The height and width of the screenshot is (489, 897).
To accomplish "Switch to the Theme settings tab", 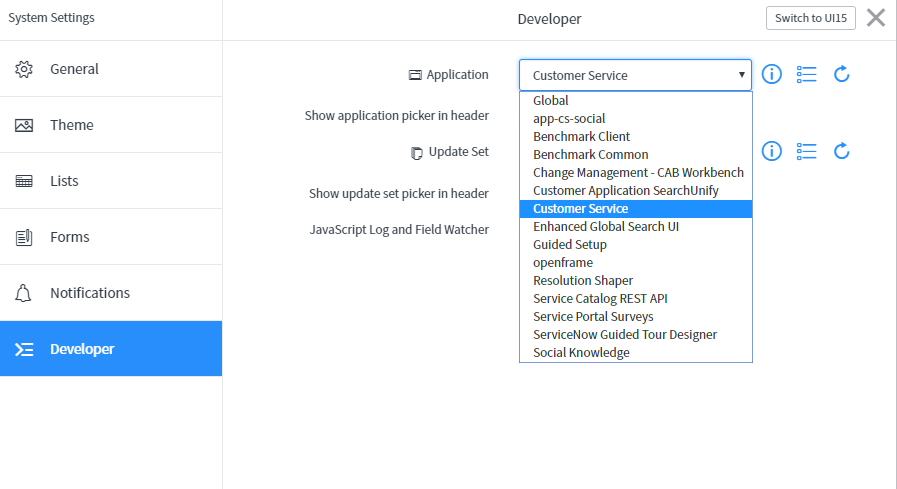I will [x=110, y=125].
